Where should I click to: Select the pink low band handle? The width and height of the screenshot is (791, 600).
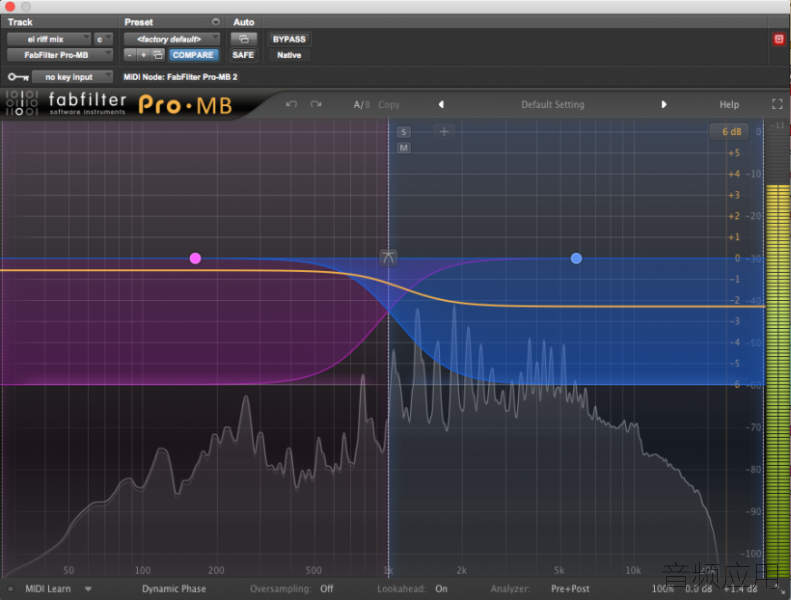pos(195,258)
